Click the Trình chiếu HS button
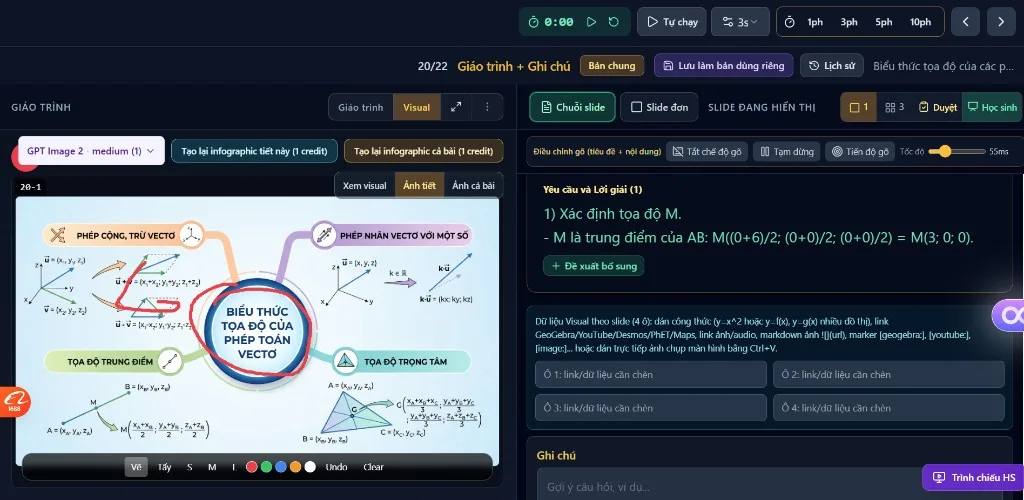1024x500 pixels. coord(973,477)
